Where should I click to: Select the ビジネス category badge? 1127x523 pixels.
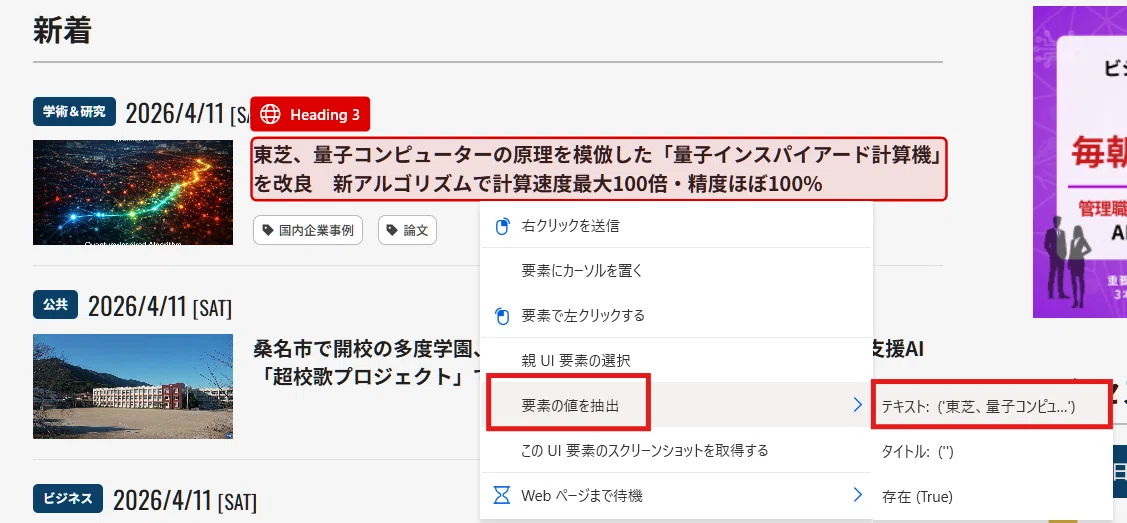point(68,498)
